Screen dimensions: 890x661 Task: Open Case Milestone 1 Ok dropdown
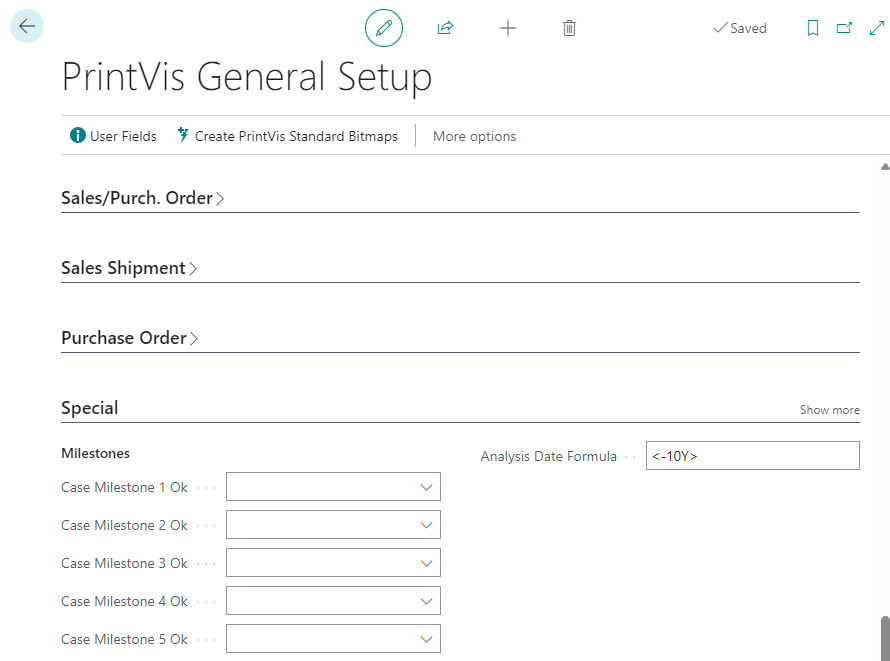[333, 487]
